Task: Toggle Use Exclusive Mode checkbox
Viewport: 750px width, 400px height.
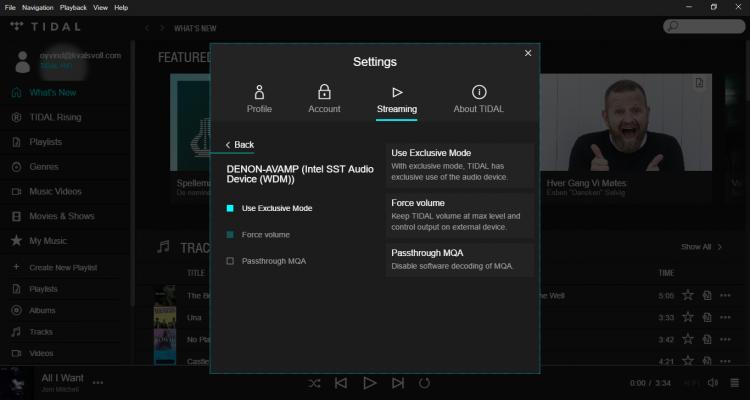Action: pos(230,208)
